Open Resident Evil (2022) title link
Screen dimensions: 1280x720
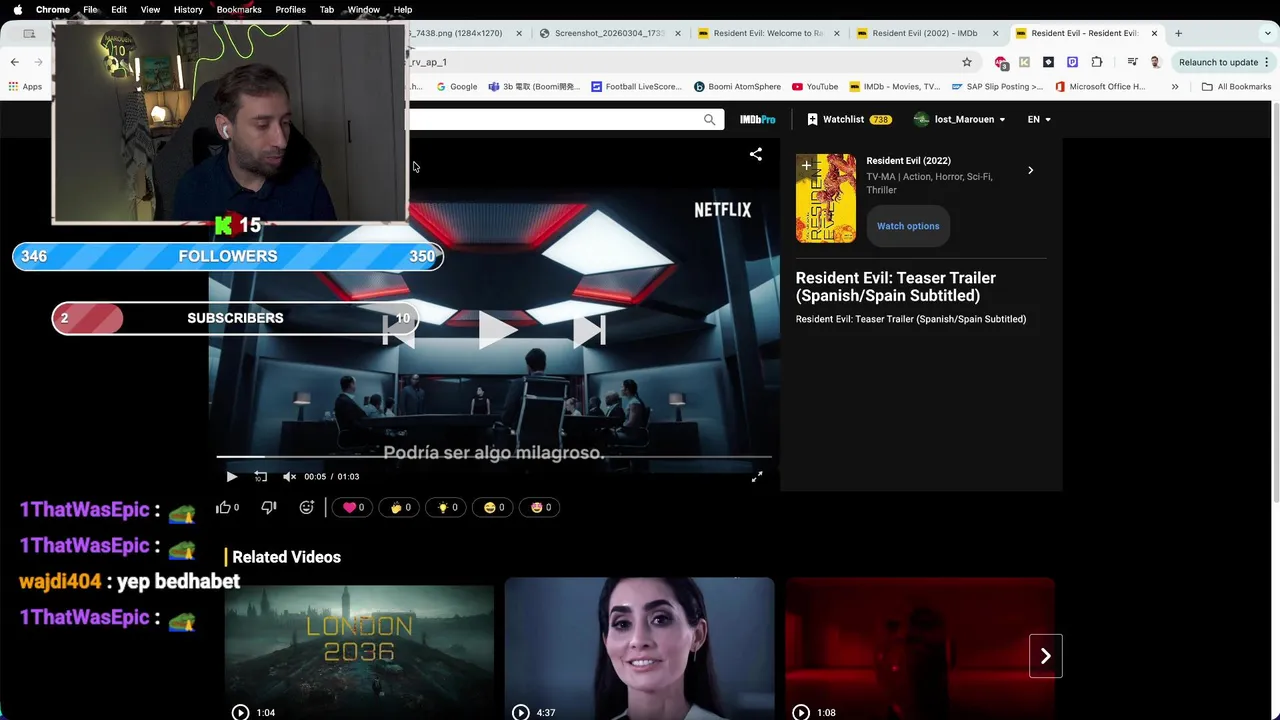coord(908,160)
